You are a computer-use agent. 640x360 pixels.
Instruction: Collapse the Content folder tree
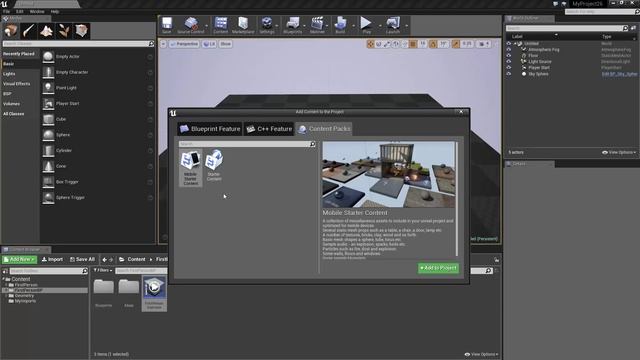point(4,279)
